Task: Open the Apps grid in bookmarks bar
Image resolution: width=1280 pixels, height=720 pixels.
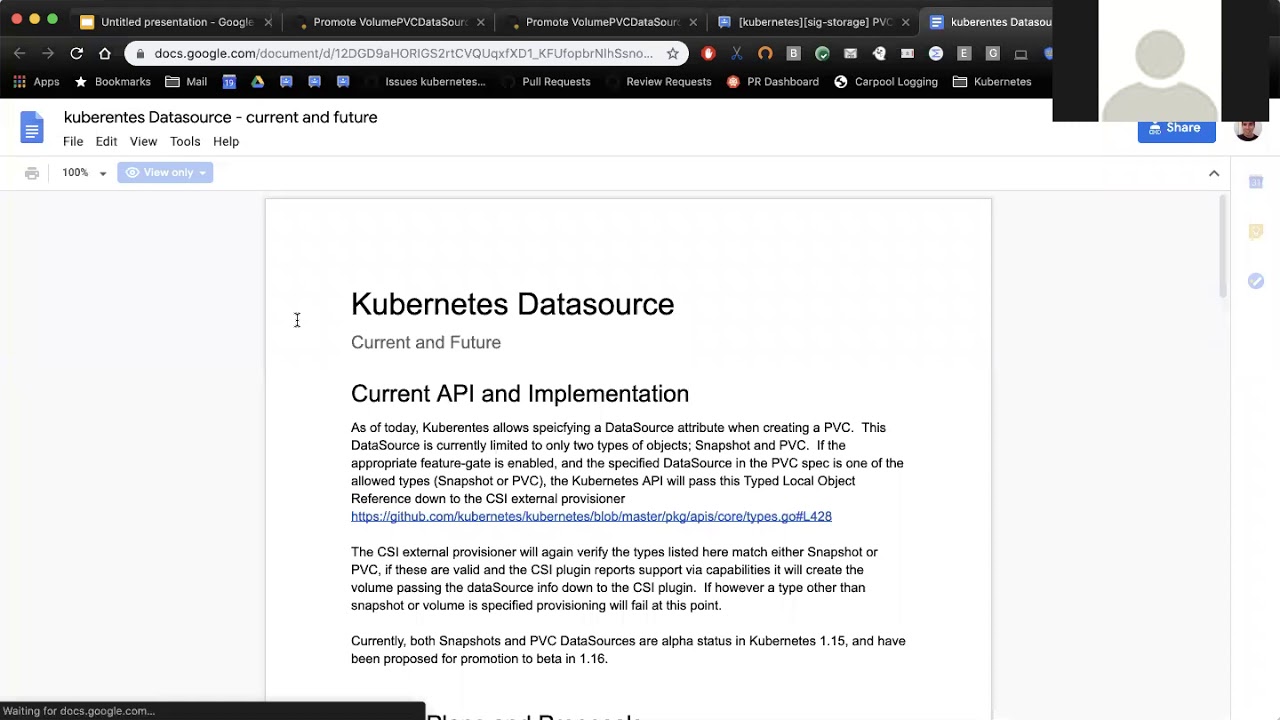Action: [x=36, y=82]
